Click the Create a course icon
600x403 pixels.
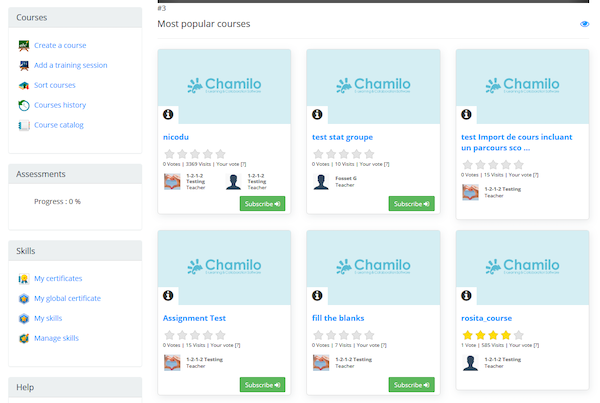tap(24, 46)
